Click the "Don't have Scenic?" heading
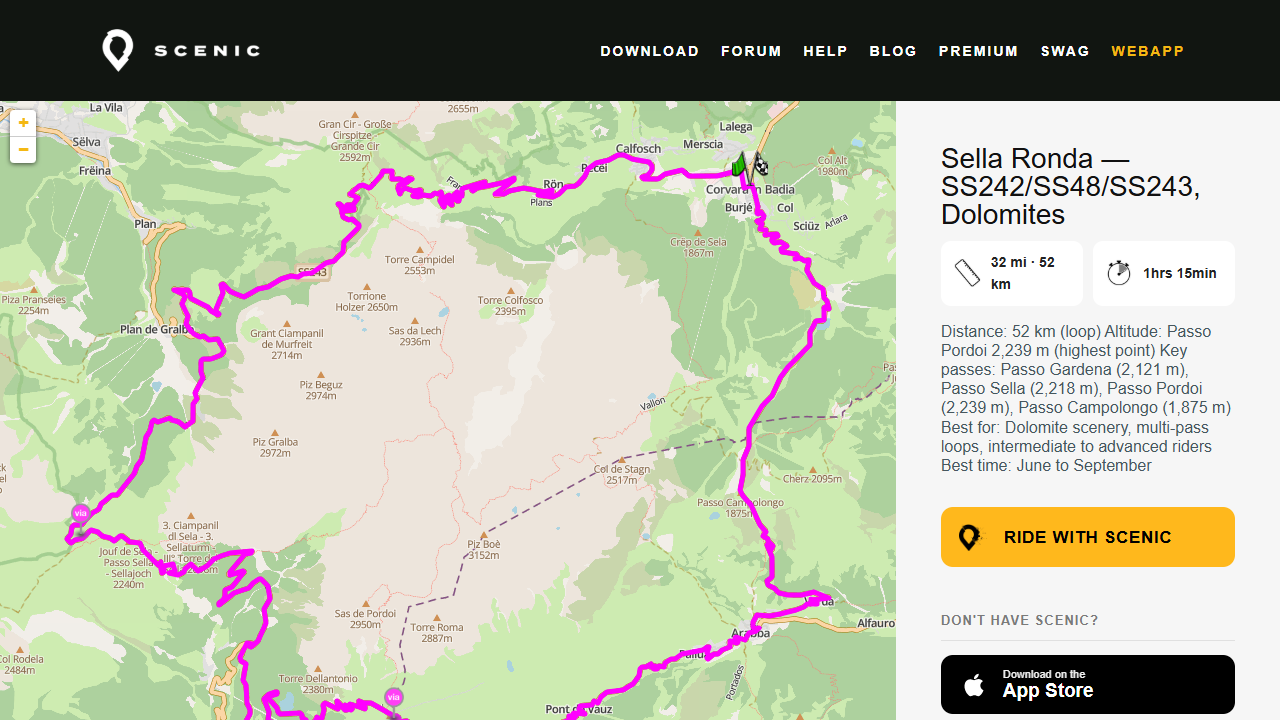Screen dimensions: 1280x720 1020,621
